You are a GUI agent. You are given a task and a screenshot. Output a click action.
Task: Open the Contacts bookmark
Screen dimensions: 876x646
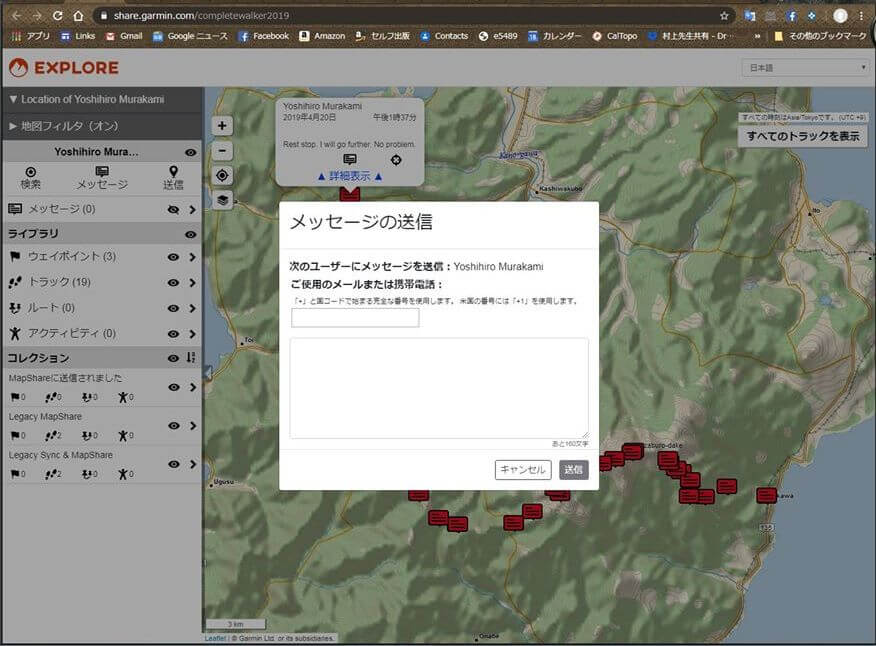[x=444, y=36]
